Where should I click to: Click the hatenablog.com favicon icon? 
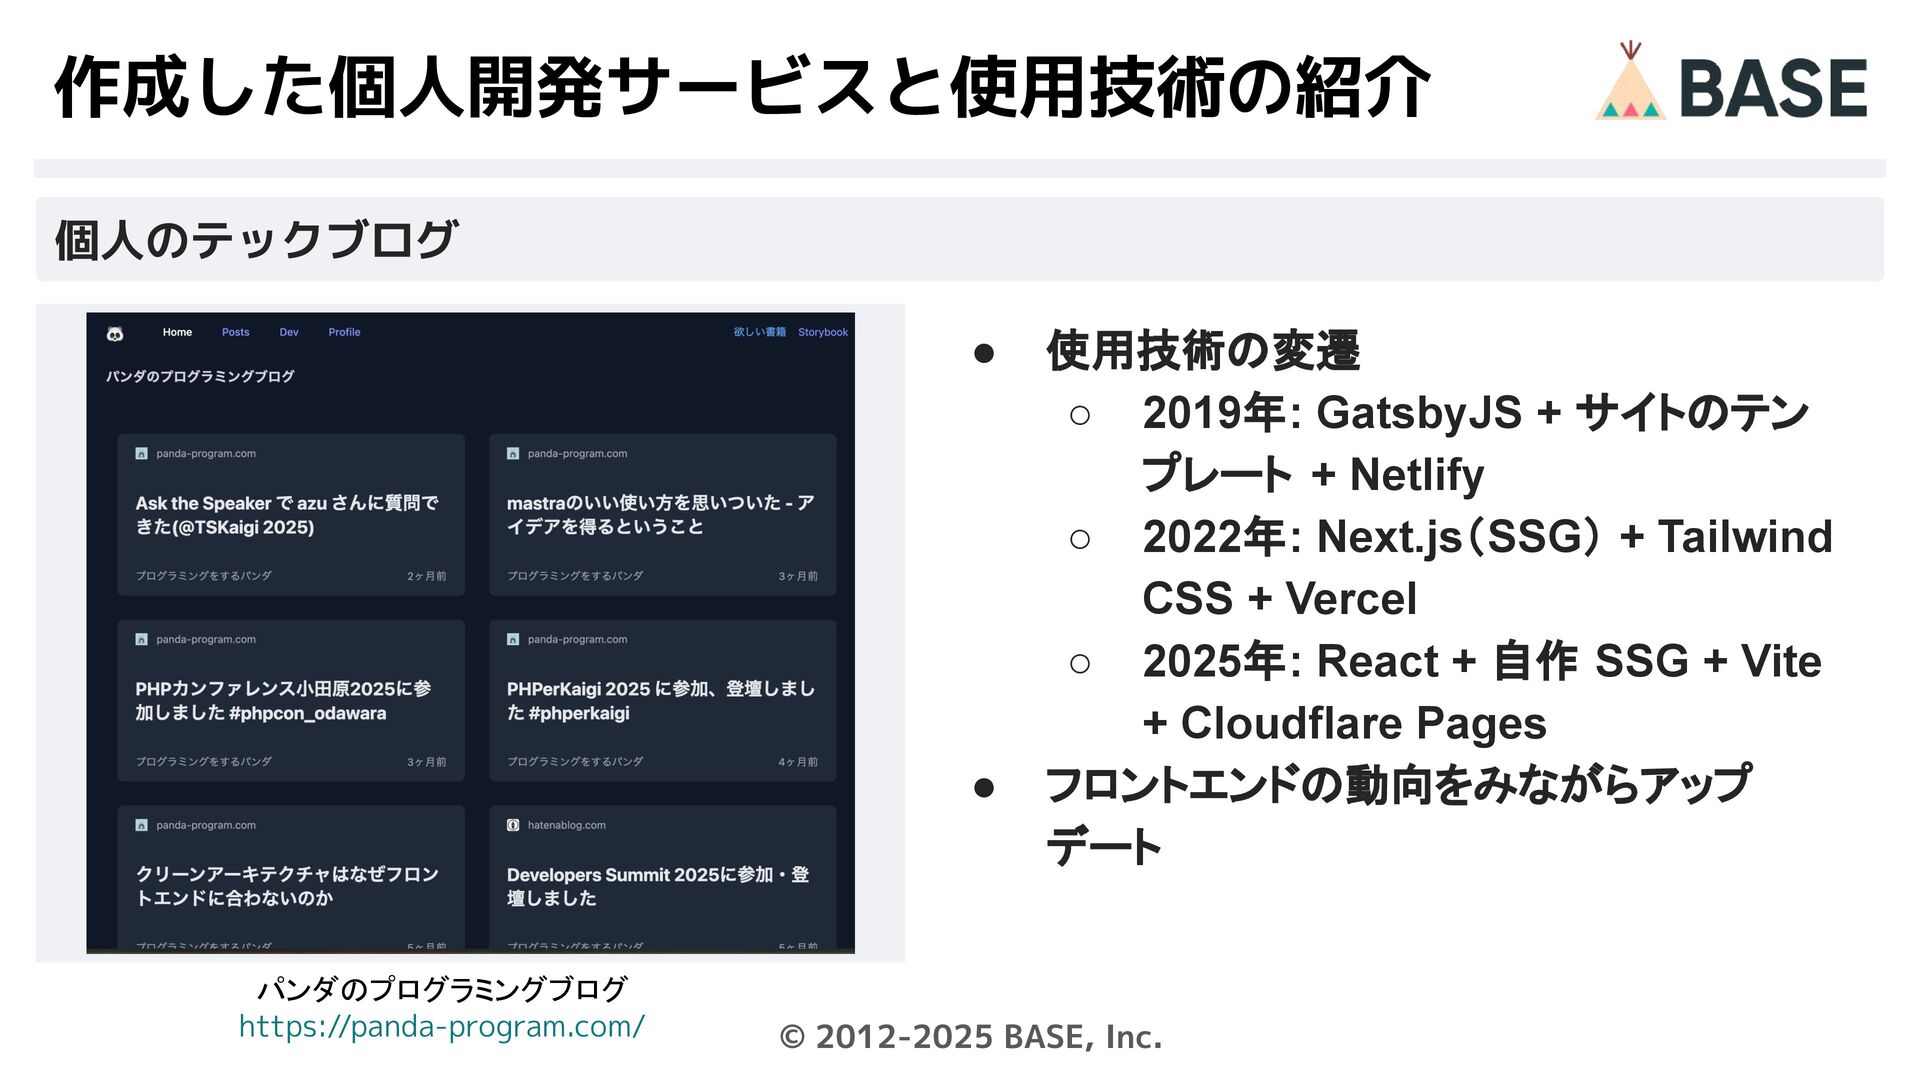pyautogui.click(x=513, y=826)
